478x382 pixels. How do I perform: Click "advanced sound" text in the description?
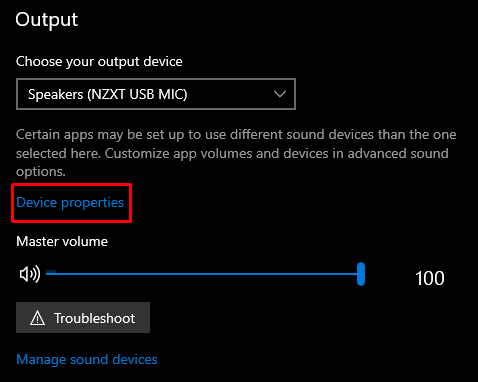click(x=398, y=153)
